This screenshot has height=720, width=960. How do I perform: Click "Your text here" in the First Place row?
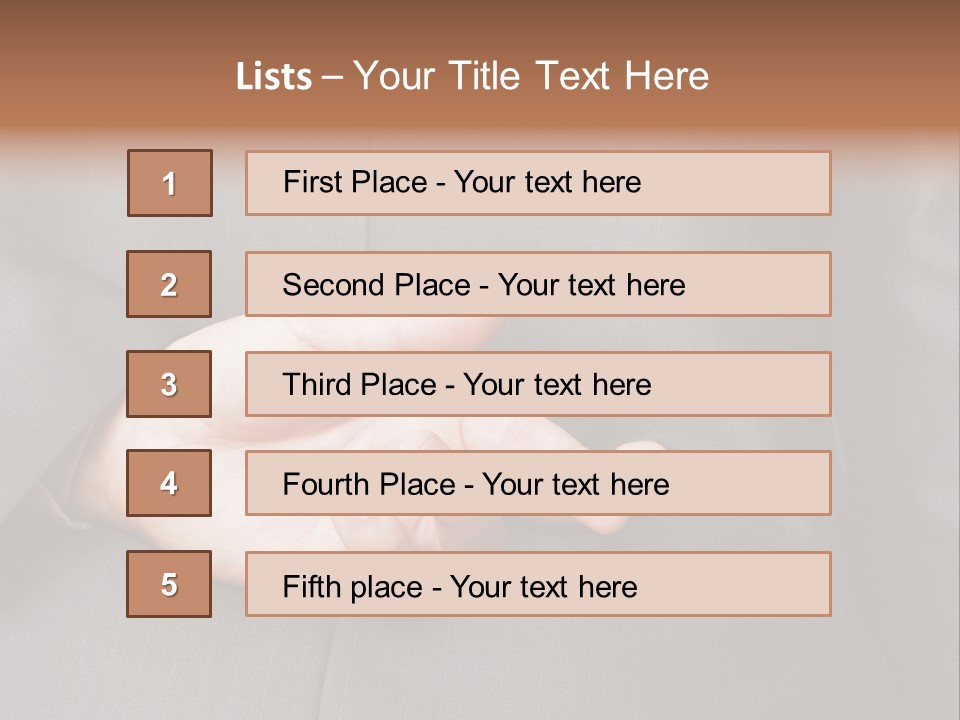(x=547, y=182)
